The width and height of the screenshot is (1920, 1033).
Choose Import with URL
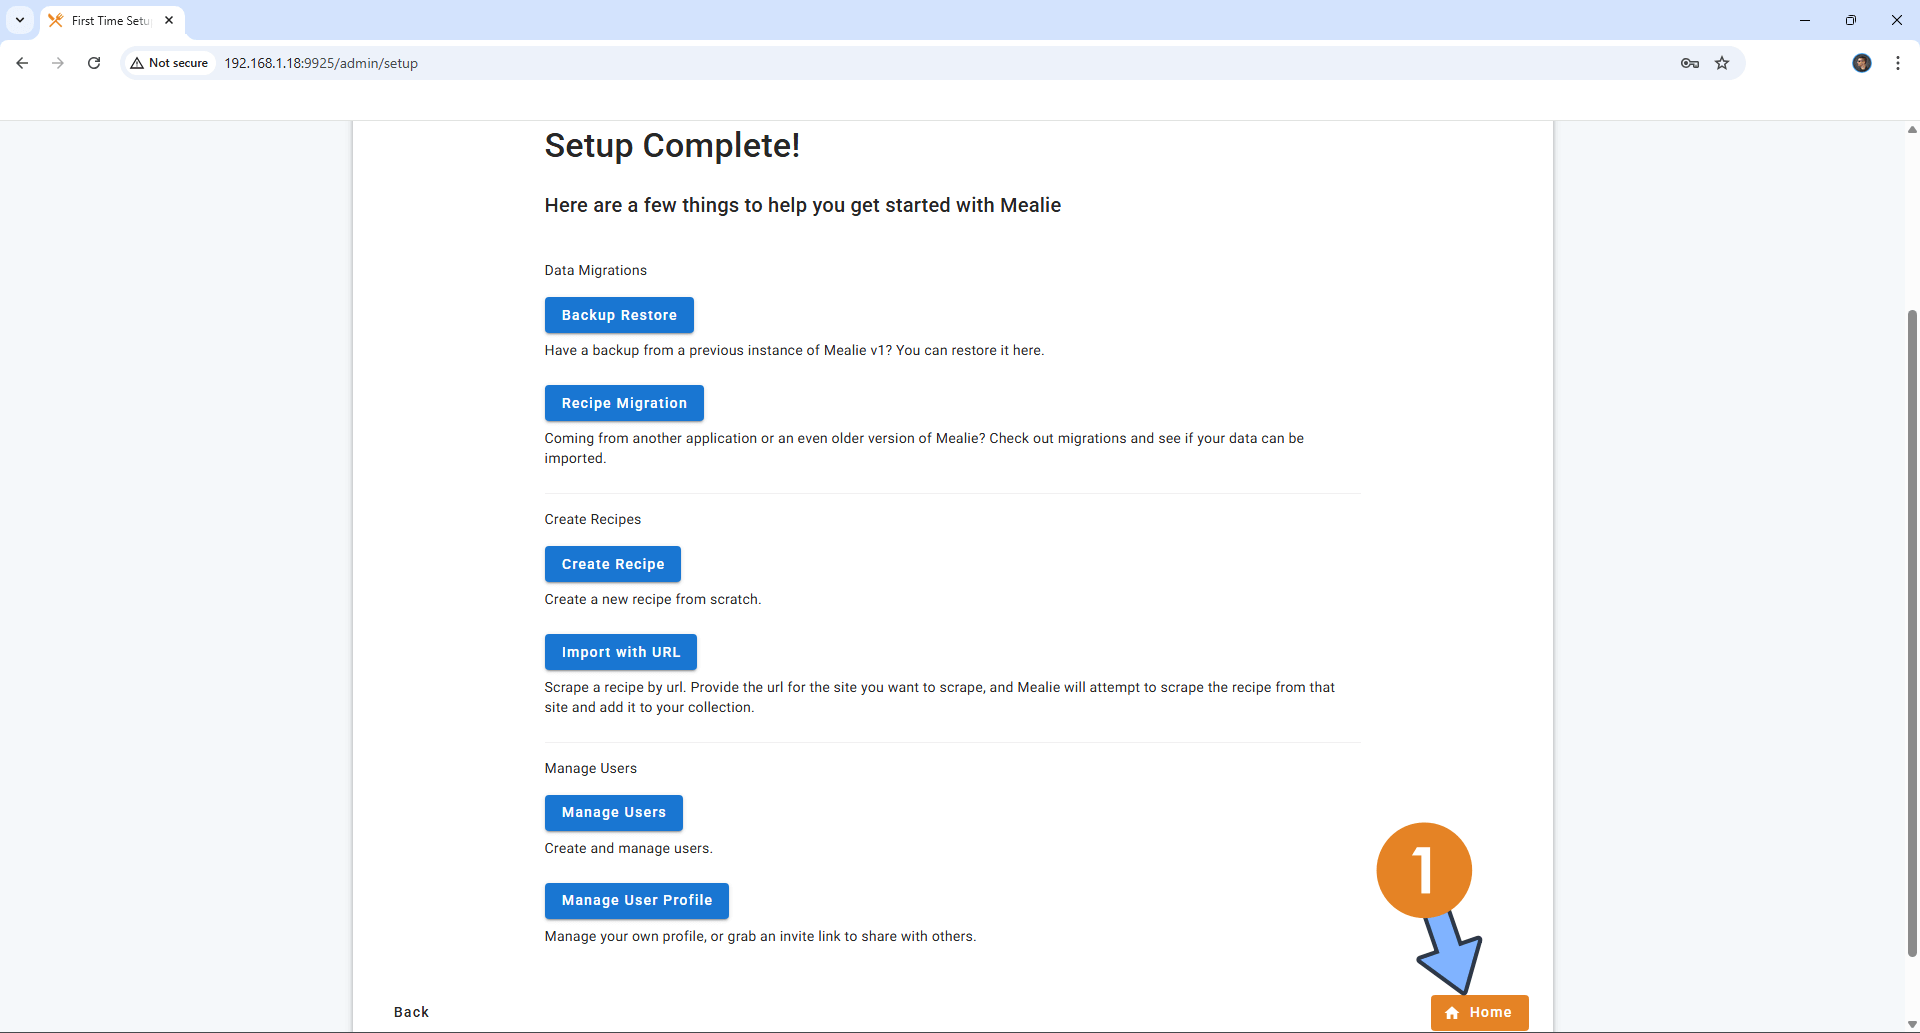click(x=620, y=652)
